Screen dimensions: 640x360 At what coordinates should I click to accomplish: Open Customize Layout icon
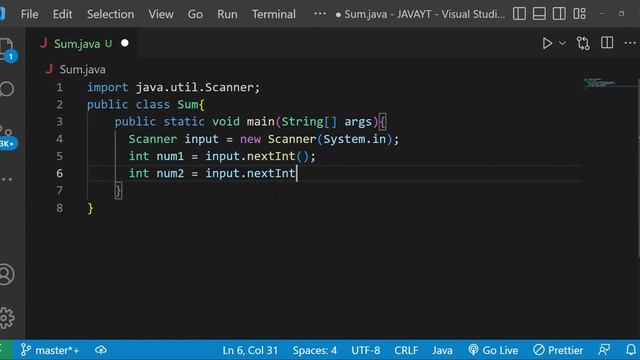point(579,14)
